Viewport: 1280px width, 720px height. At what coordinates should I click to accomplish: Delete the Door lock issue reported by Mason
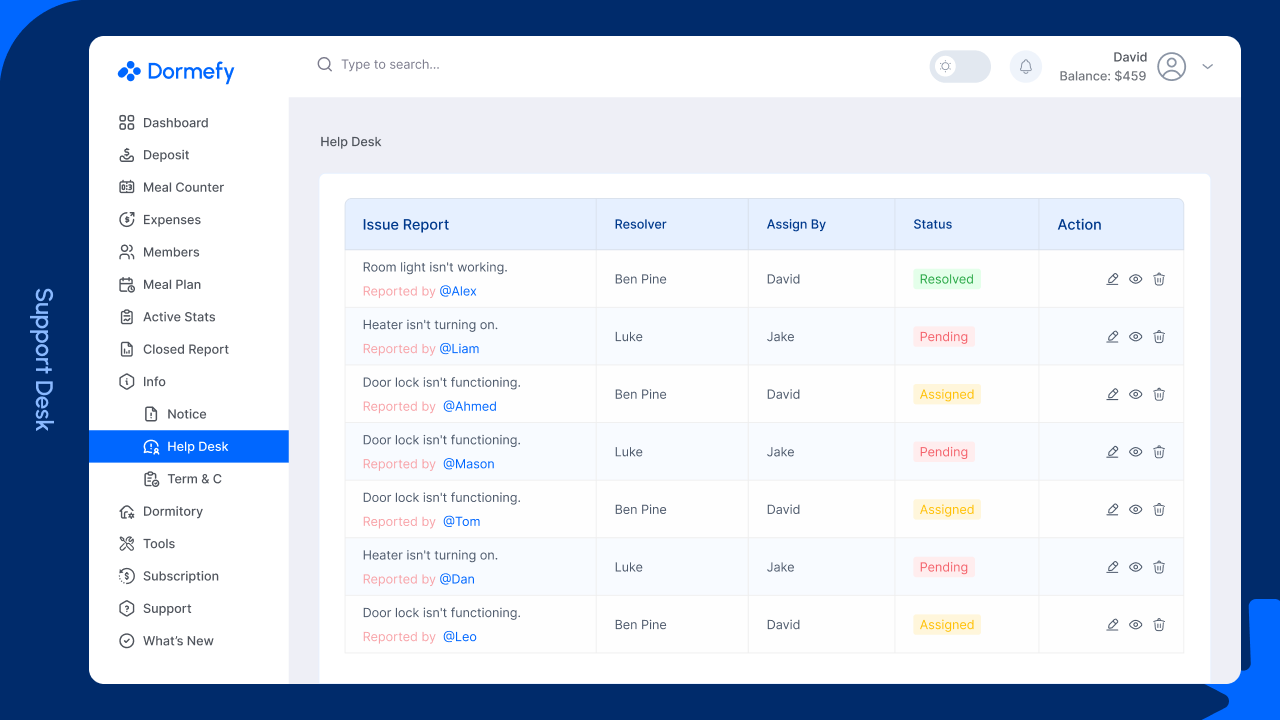pos(1159,452)
